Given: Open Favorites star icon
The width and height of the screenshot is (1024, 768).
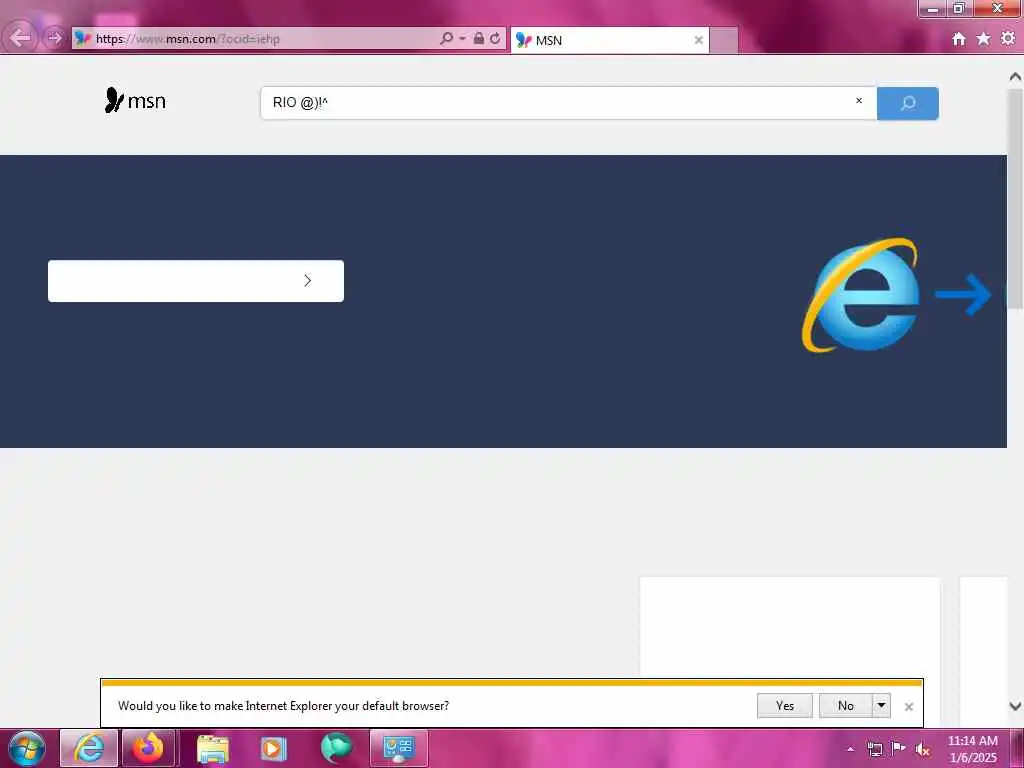Looking at the screenshot, I should (x=983, y=39).
